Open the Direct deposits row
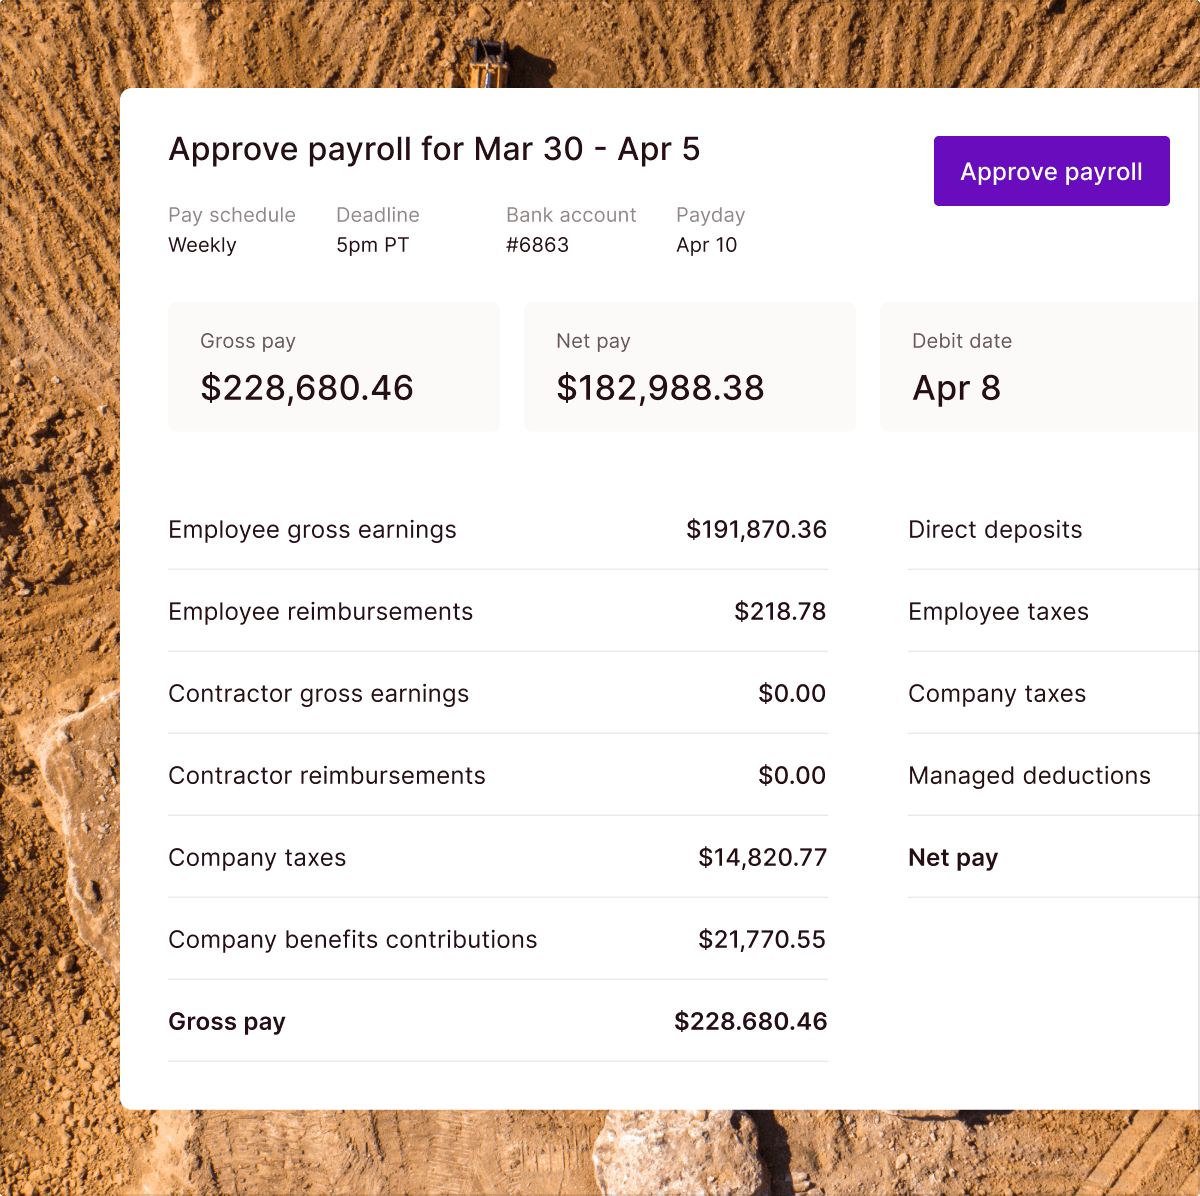Image resolution: width=1200 pixels, height=1196 pixels. tap(1040, 529)
